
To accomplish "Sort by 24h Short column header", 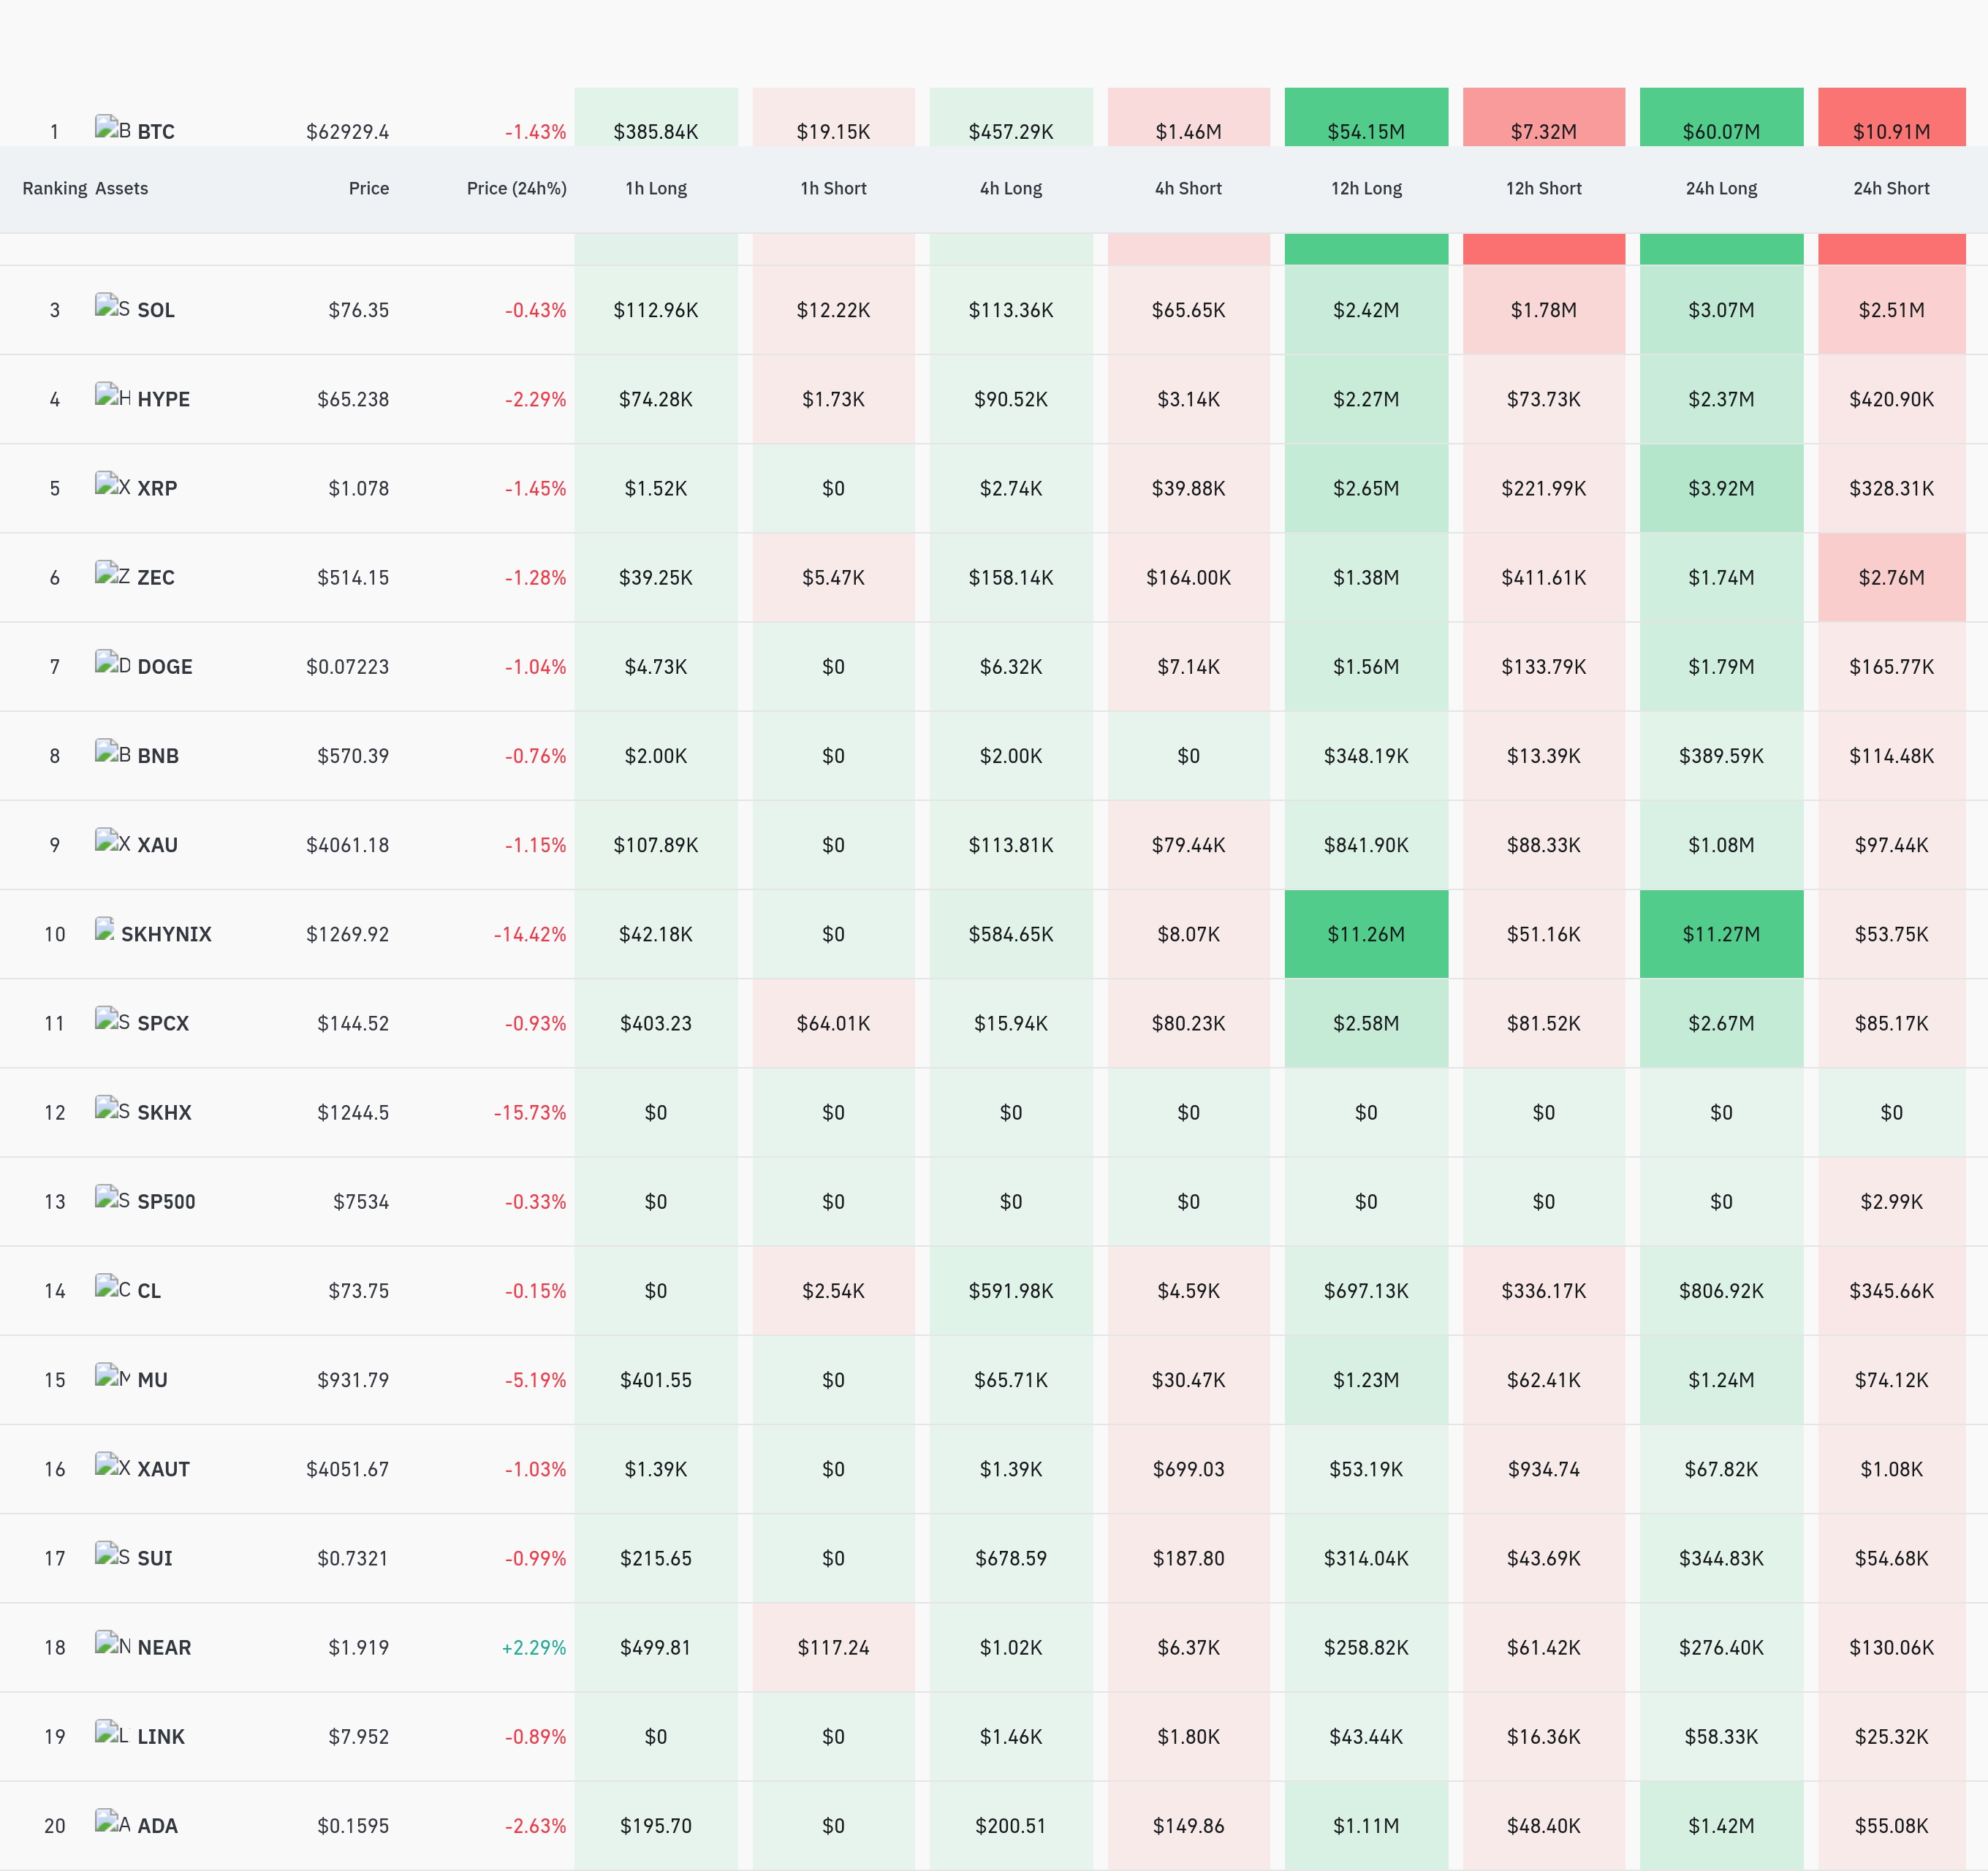I will tap(1891, 188).
